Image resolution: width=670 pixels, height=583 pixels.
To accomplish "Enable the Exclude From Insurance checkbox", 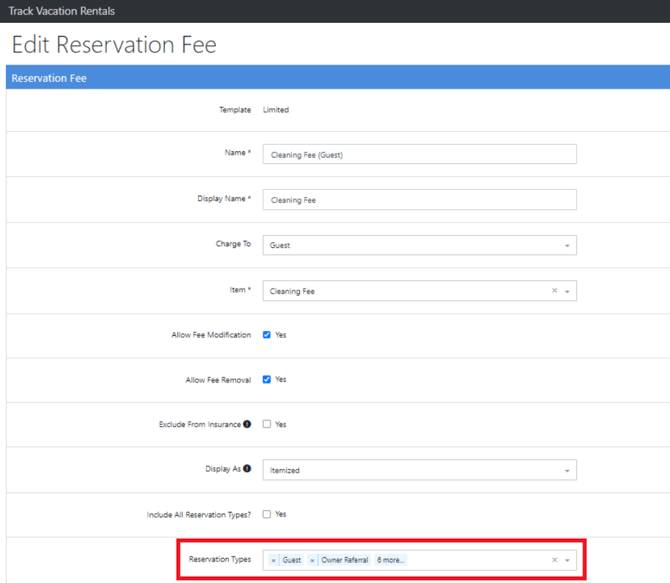I will 267,424.
